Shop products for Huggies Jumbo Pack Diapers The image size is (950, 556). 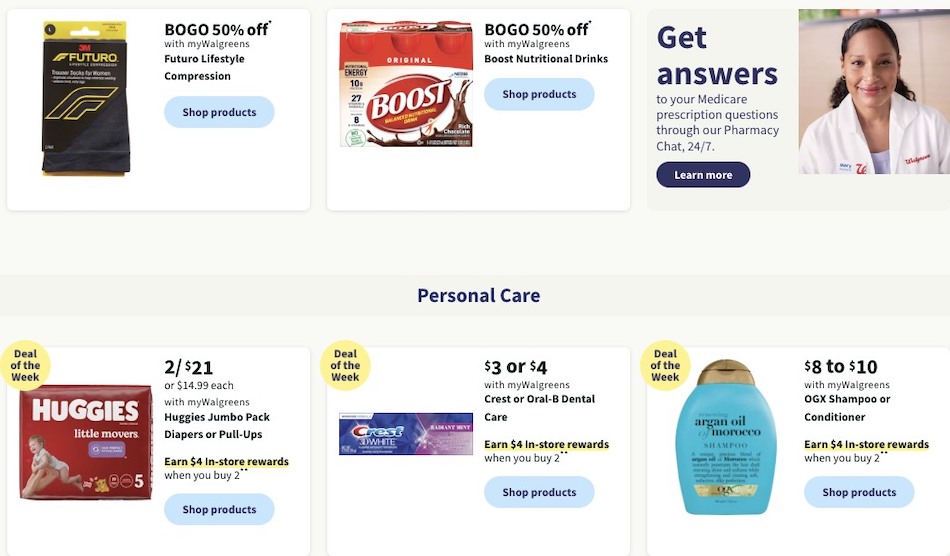tap(219, 509)
